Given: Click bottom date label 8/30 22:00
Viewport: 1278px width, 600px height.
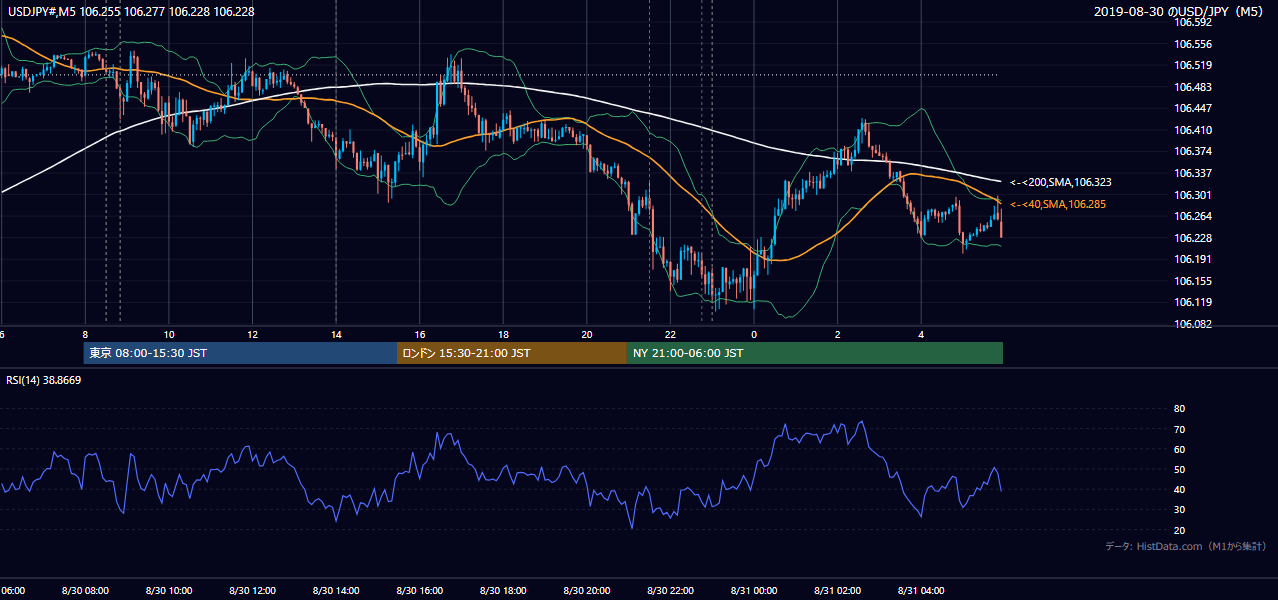Looking at the screenshot, I should (670, 590).
